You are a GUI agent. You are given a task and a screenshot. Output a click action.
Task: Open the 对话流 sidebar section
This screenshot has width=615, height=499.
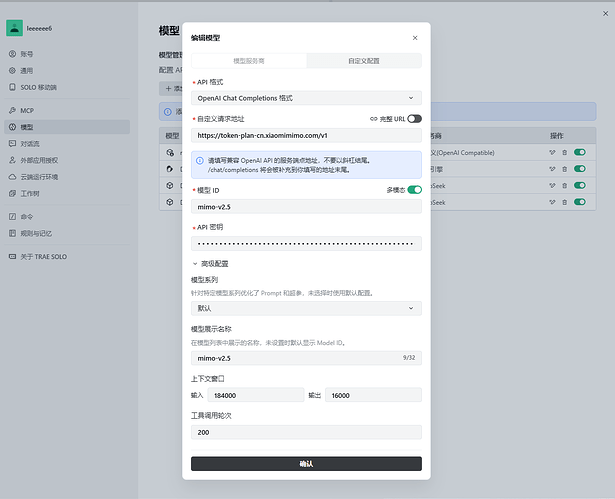(67, 144)
